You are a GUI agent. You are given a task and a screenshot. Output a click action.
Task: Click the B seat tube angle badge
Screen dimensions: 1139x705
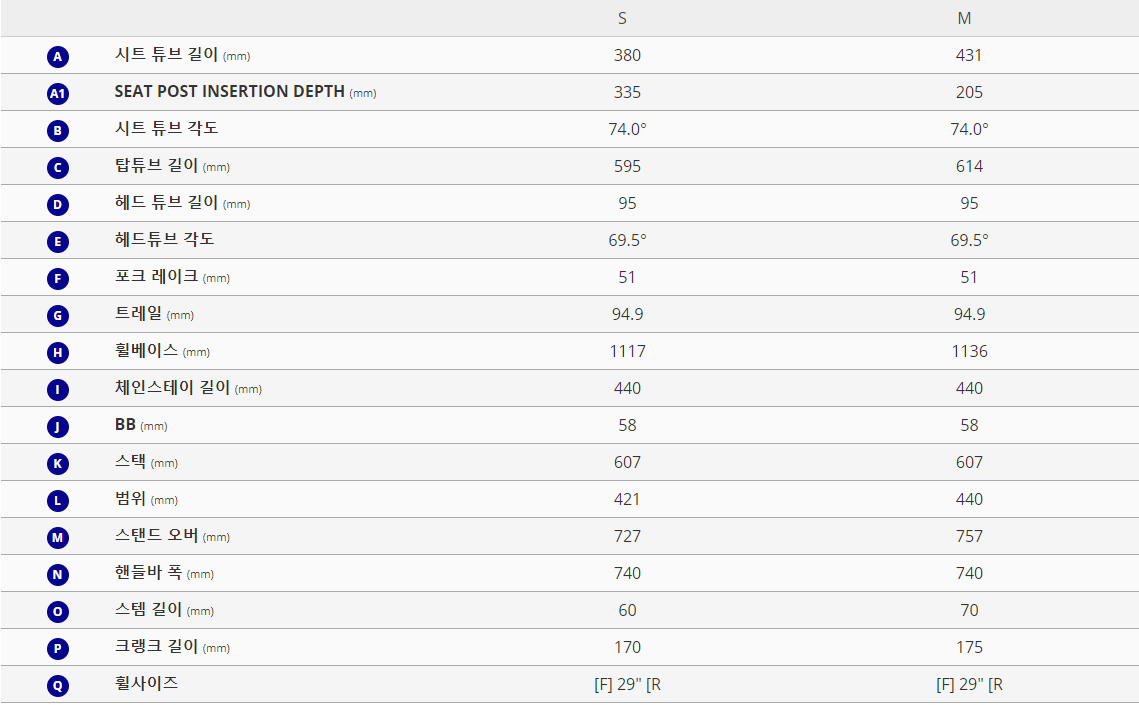click(58, 131)
